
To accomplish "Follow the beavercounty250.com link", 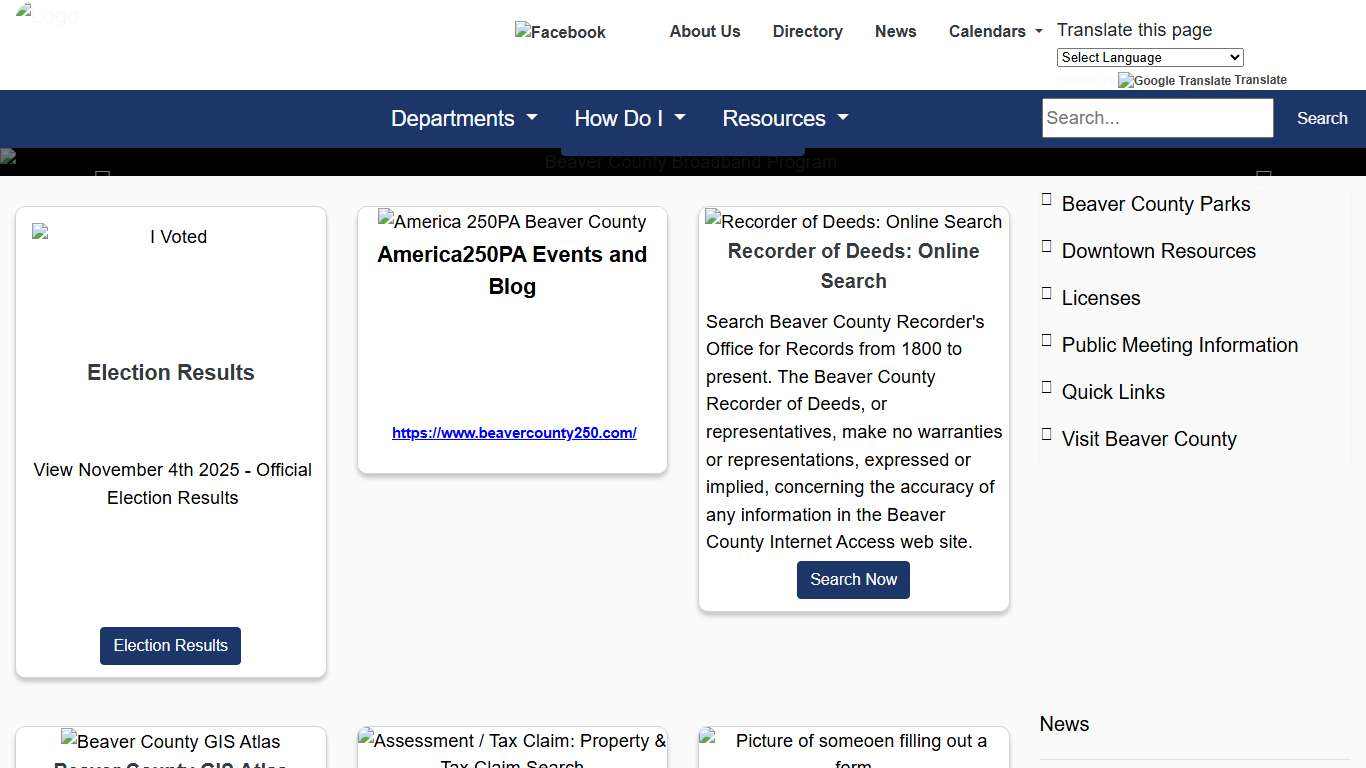I will (514, 433).
